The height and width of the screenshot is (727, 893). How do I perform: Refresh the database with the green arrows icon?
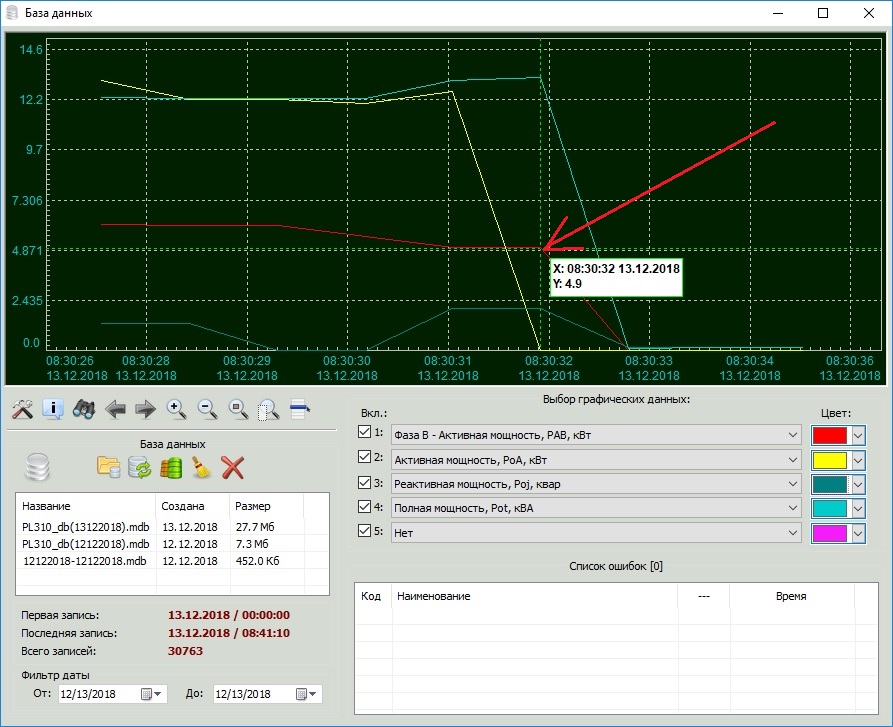[140, 467]
